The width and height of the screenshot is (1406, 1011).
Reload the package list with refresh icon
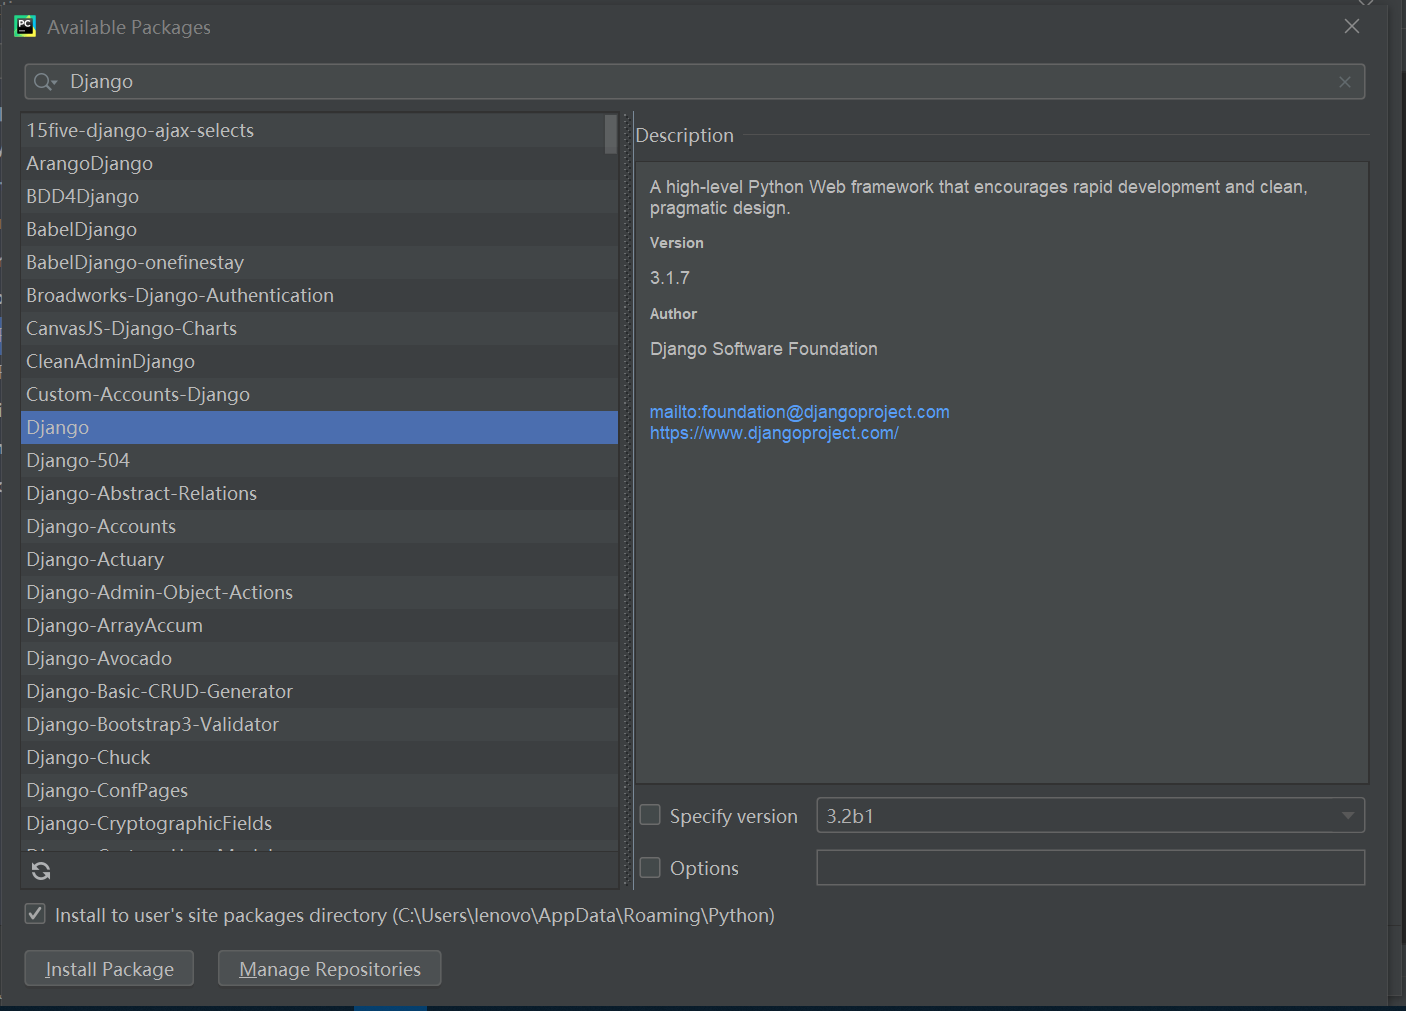pos(41,871)
